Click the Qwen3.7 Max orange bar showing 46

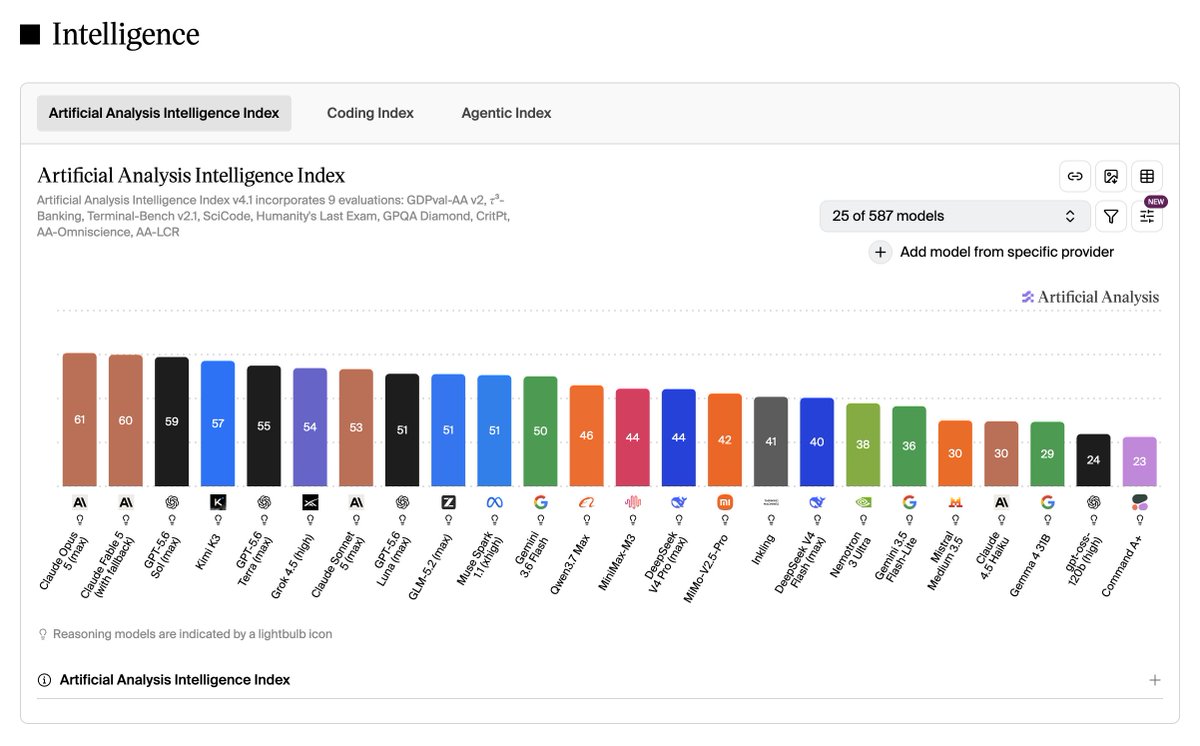586,436
